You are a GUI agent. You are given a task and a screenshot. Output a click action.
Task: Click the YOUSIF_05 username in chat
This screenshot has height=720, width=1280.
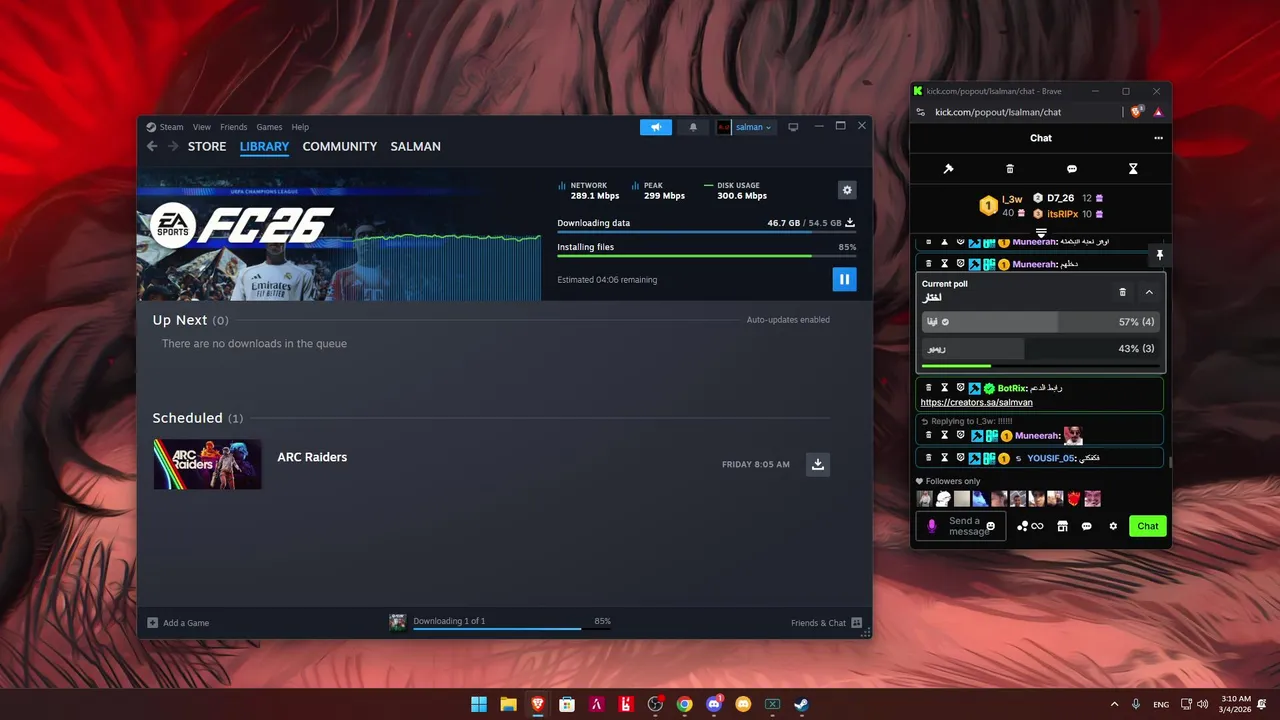pyautogui.click(x=1050, y=458)
